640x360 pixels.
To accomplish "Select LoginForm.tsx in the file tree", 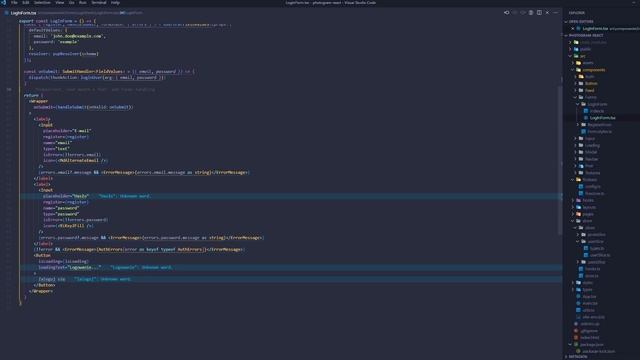I will pos(602,118).
